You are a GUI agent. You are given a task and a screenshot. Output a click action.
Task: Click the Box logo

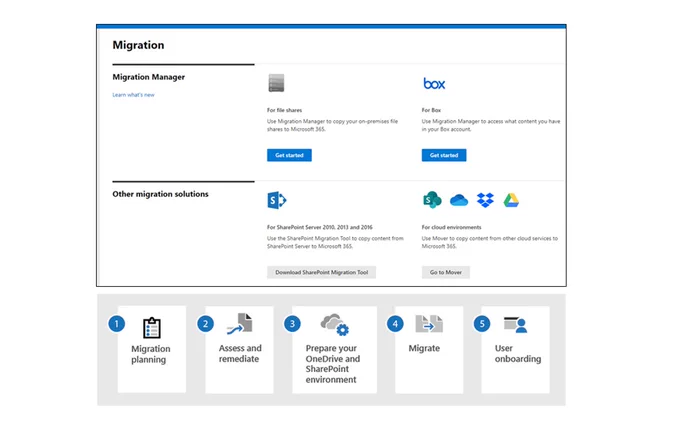[x=434, y=83]
